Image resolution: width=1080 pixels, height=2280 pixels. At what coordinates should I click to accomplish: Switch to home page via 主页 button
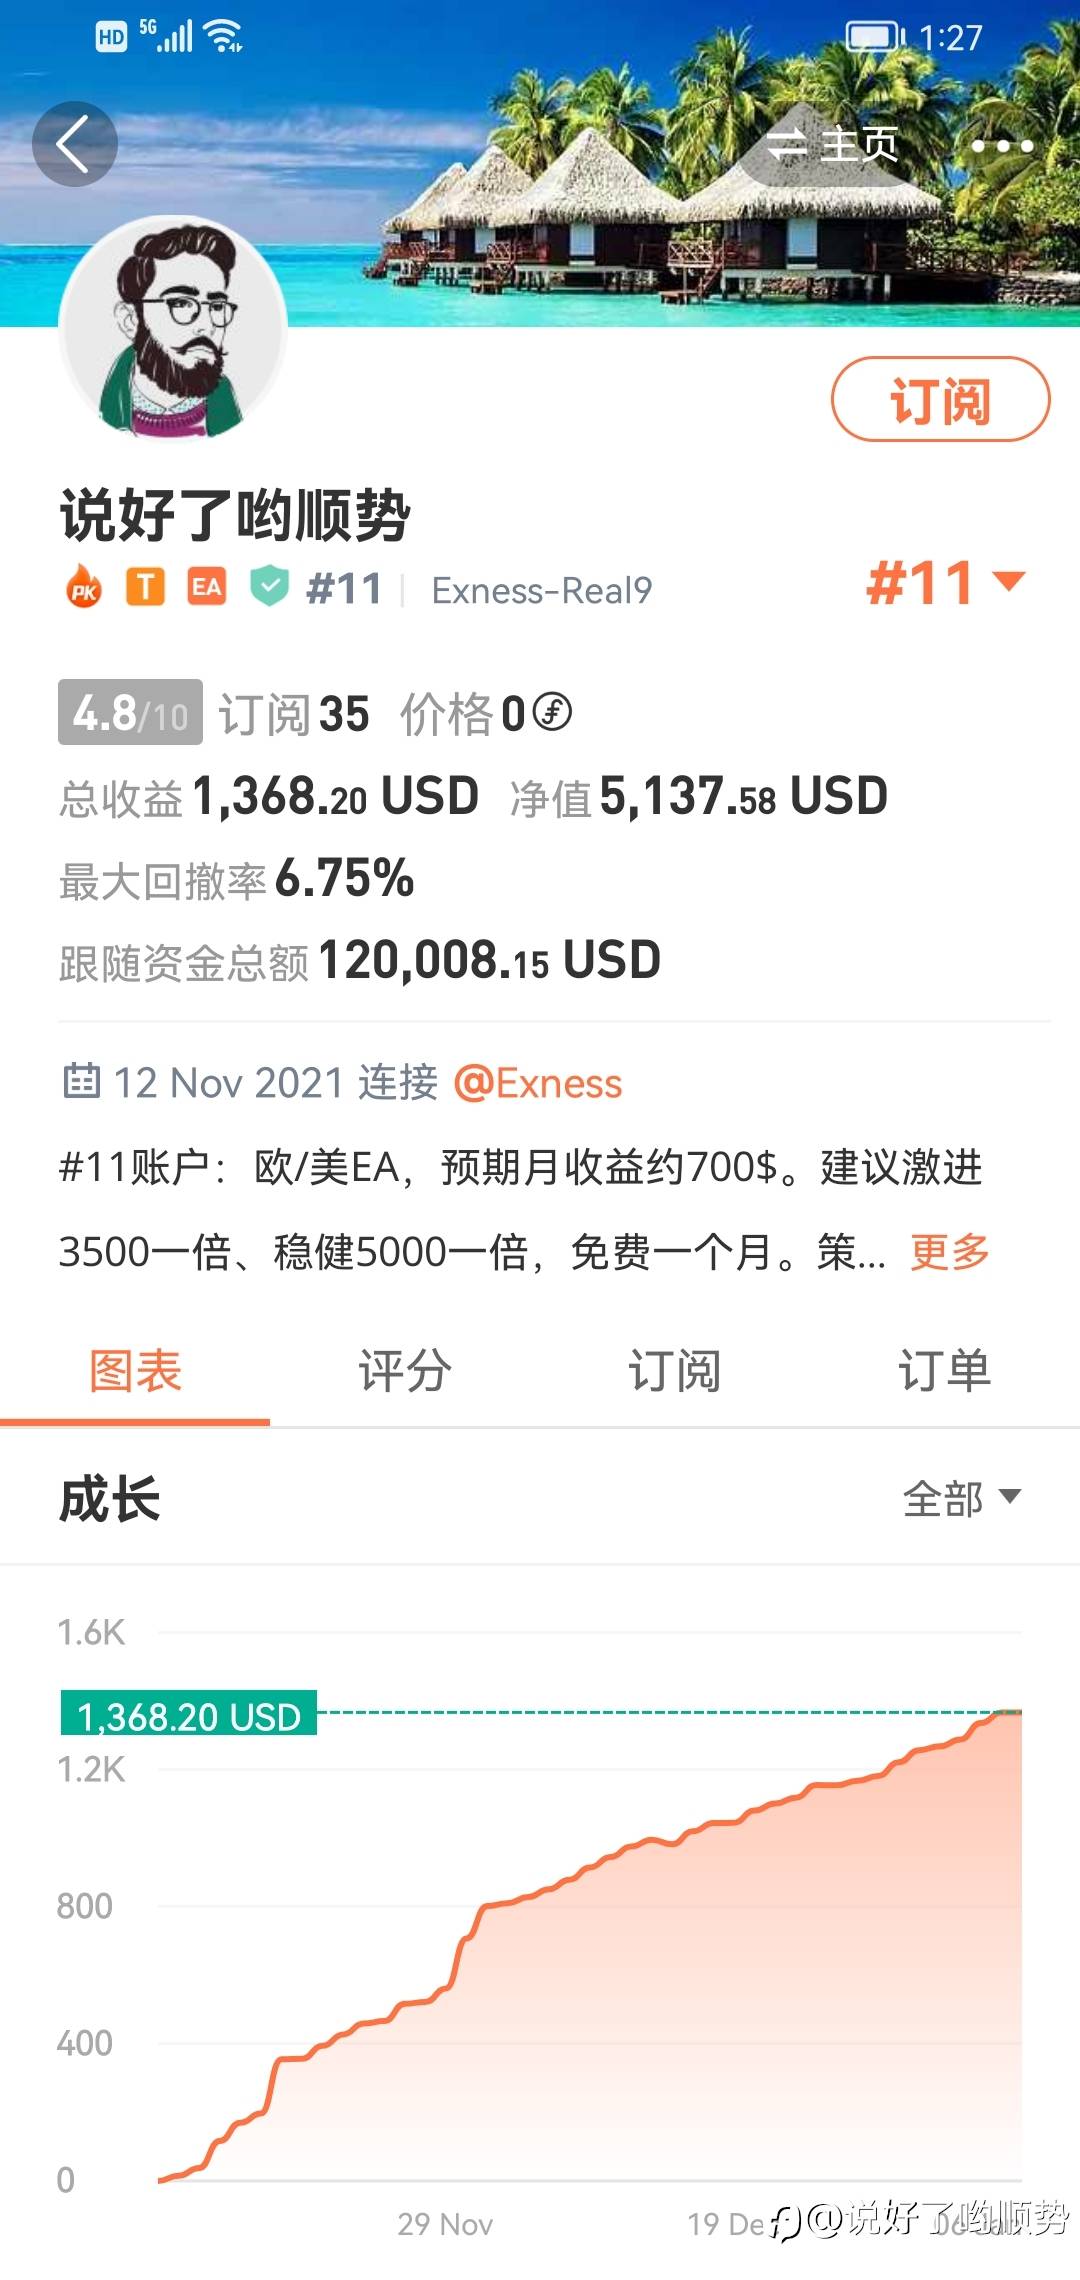(833, 145)
